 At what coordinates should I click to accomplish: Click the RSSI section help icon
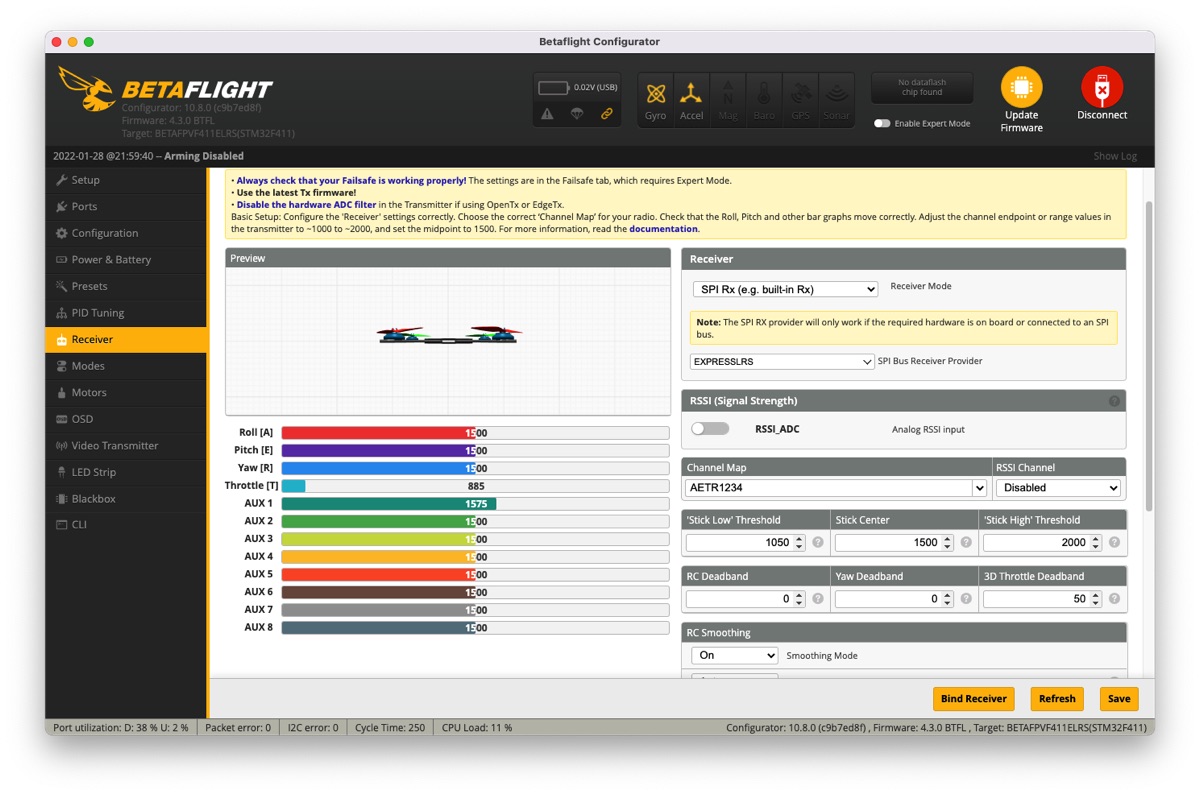[x=1114, y=401]
